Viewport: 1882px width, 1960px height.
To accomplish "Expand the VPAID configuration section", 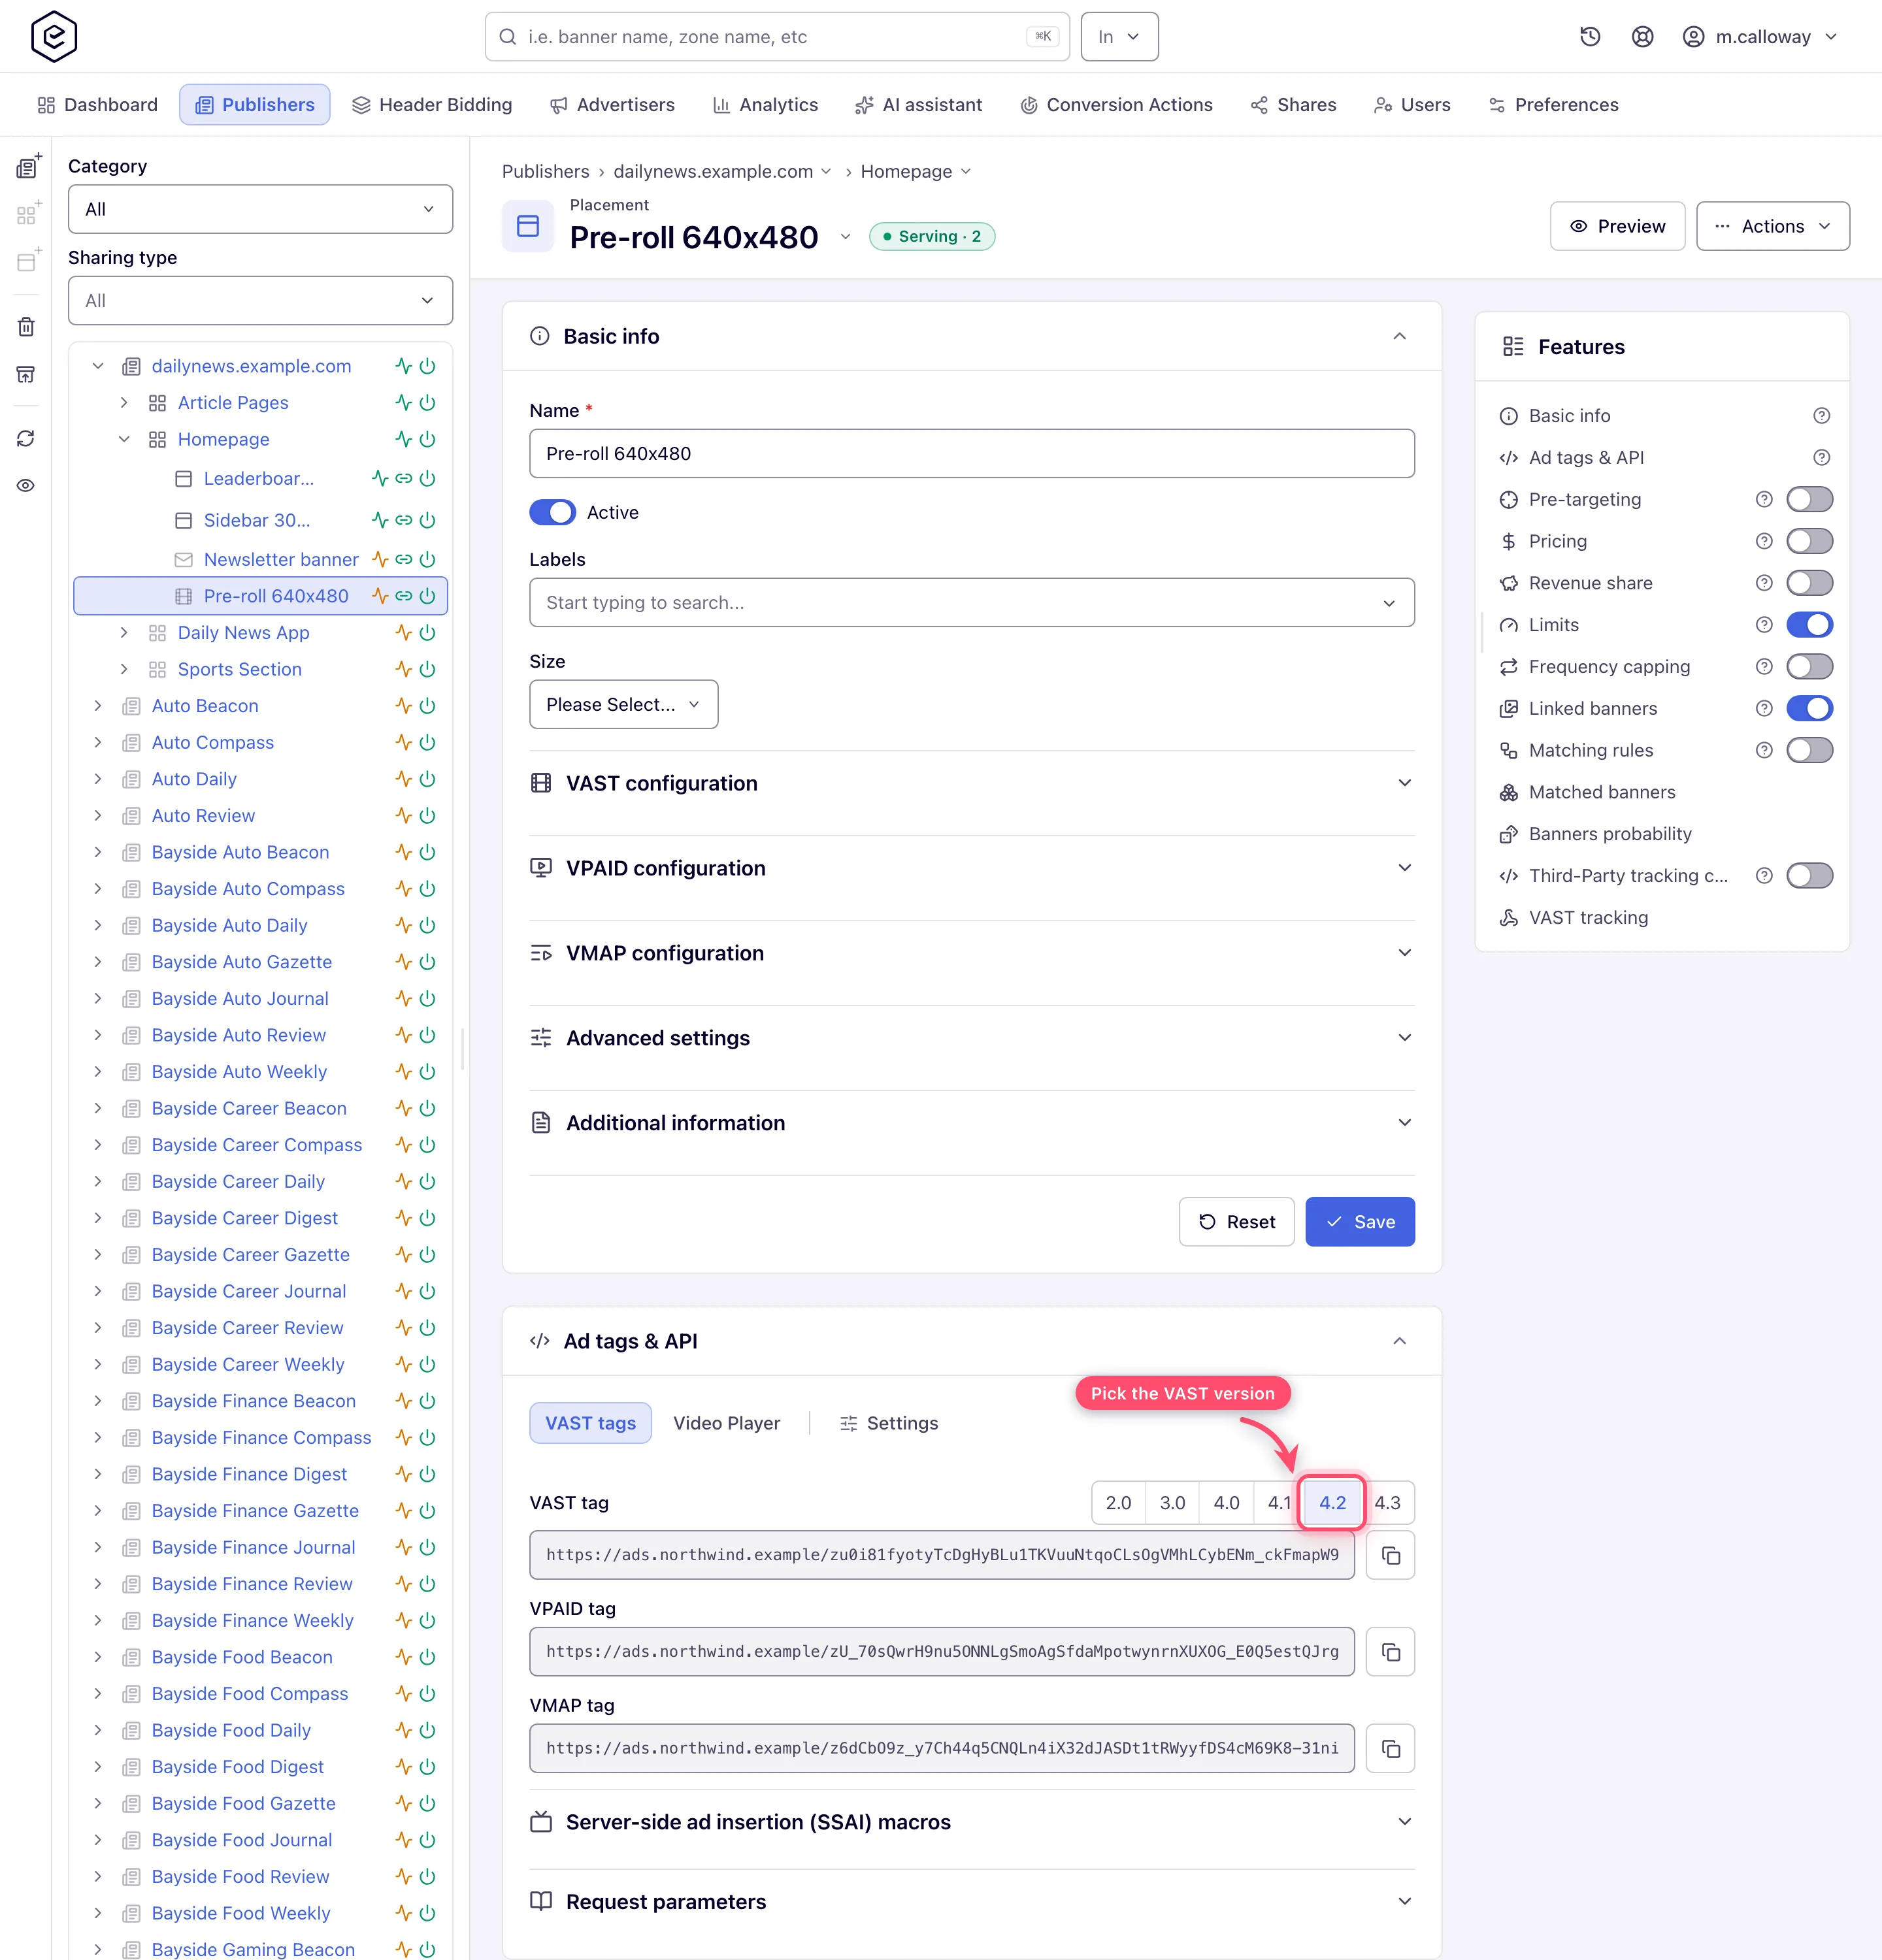I will (x=972, y=869).
